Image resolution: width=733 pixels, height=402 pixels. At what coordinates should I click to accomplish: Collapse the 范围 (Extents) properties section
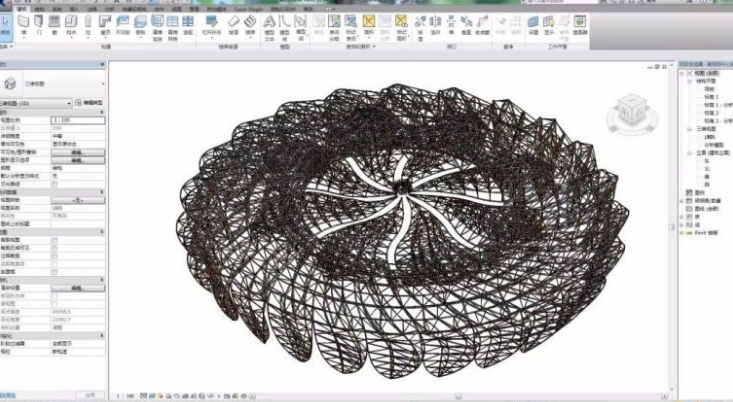pos(102,232)
